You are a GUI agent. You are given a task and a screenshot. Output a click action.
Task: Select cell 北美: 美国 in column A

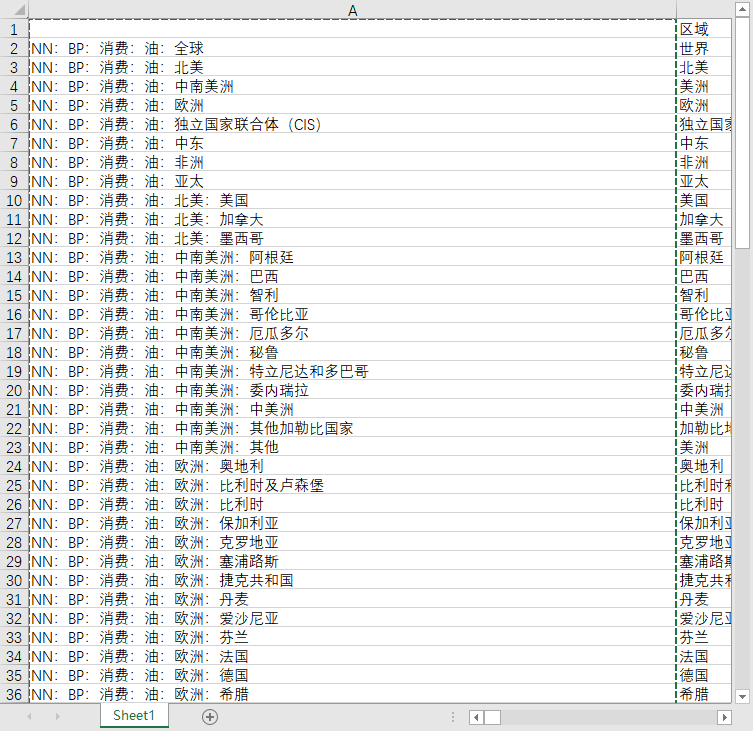[x=352, y=200]
